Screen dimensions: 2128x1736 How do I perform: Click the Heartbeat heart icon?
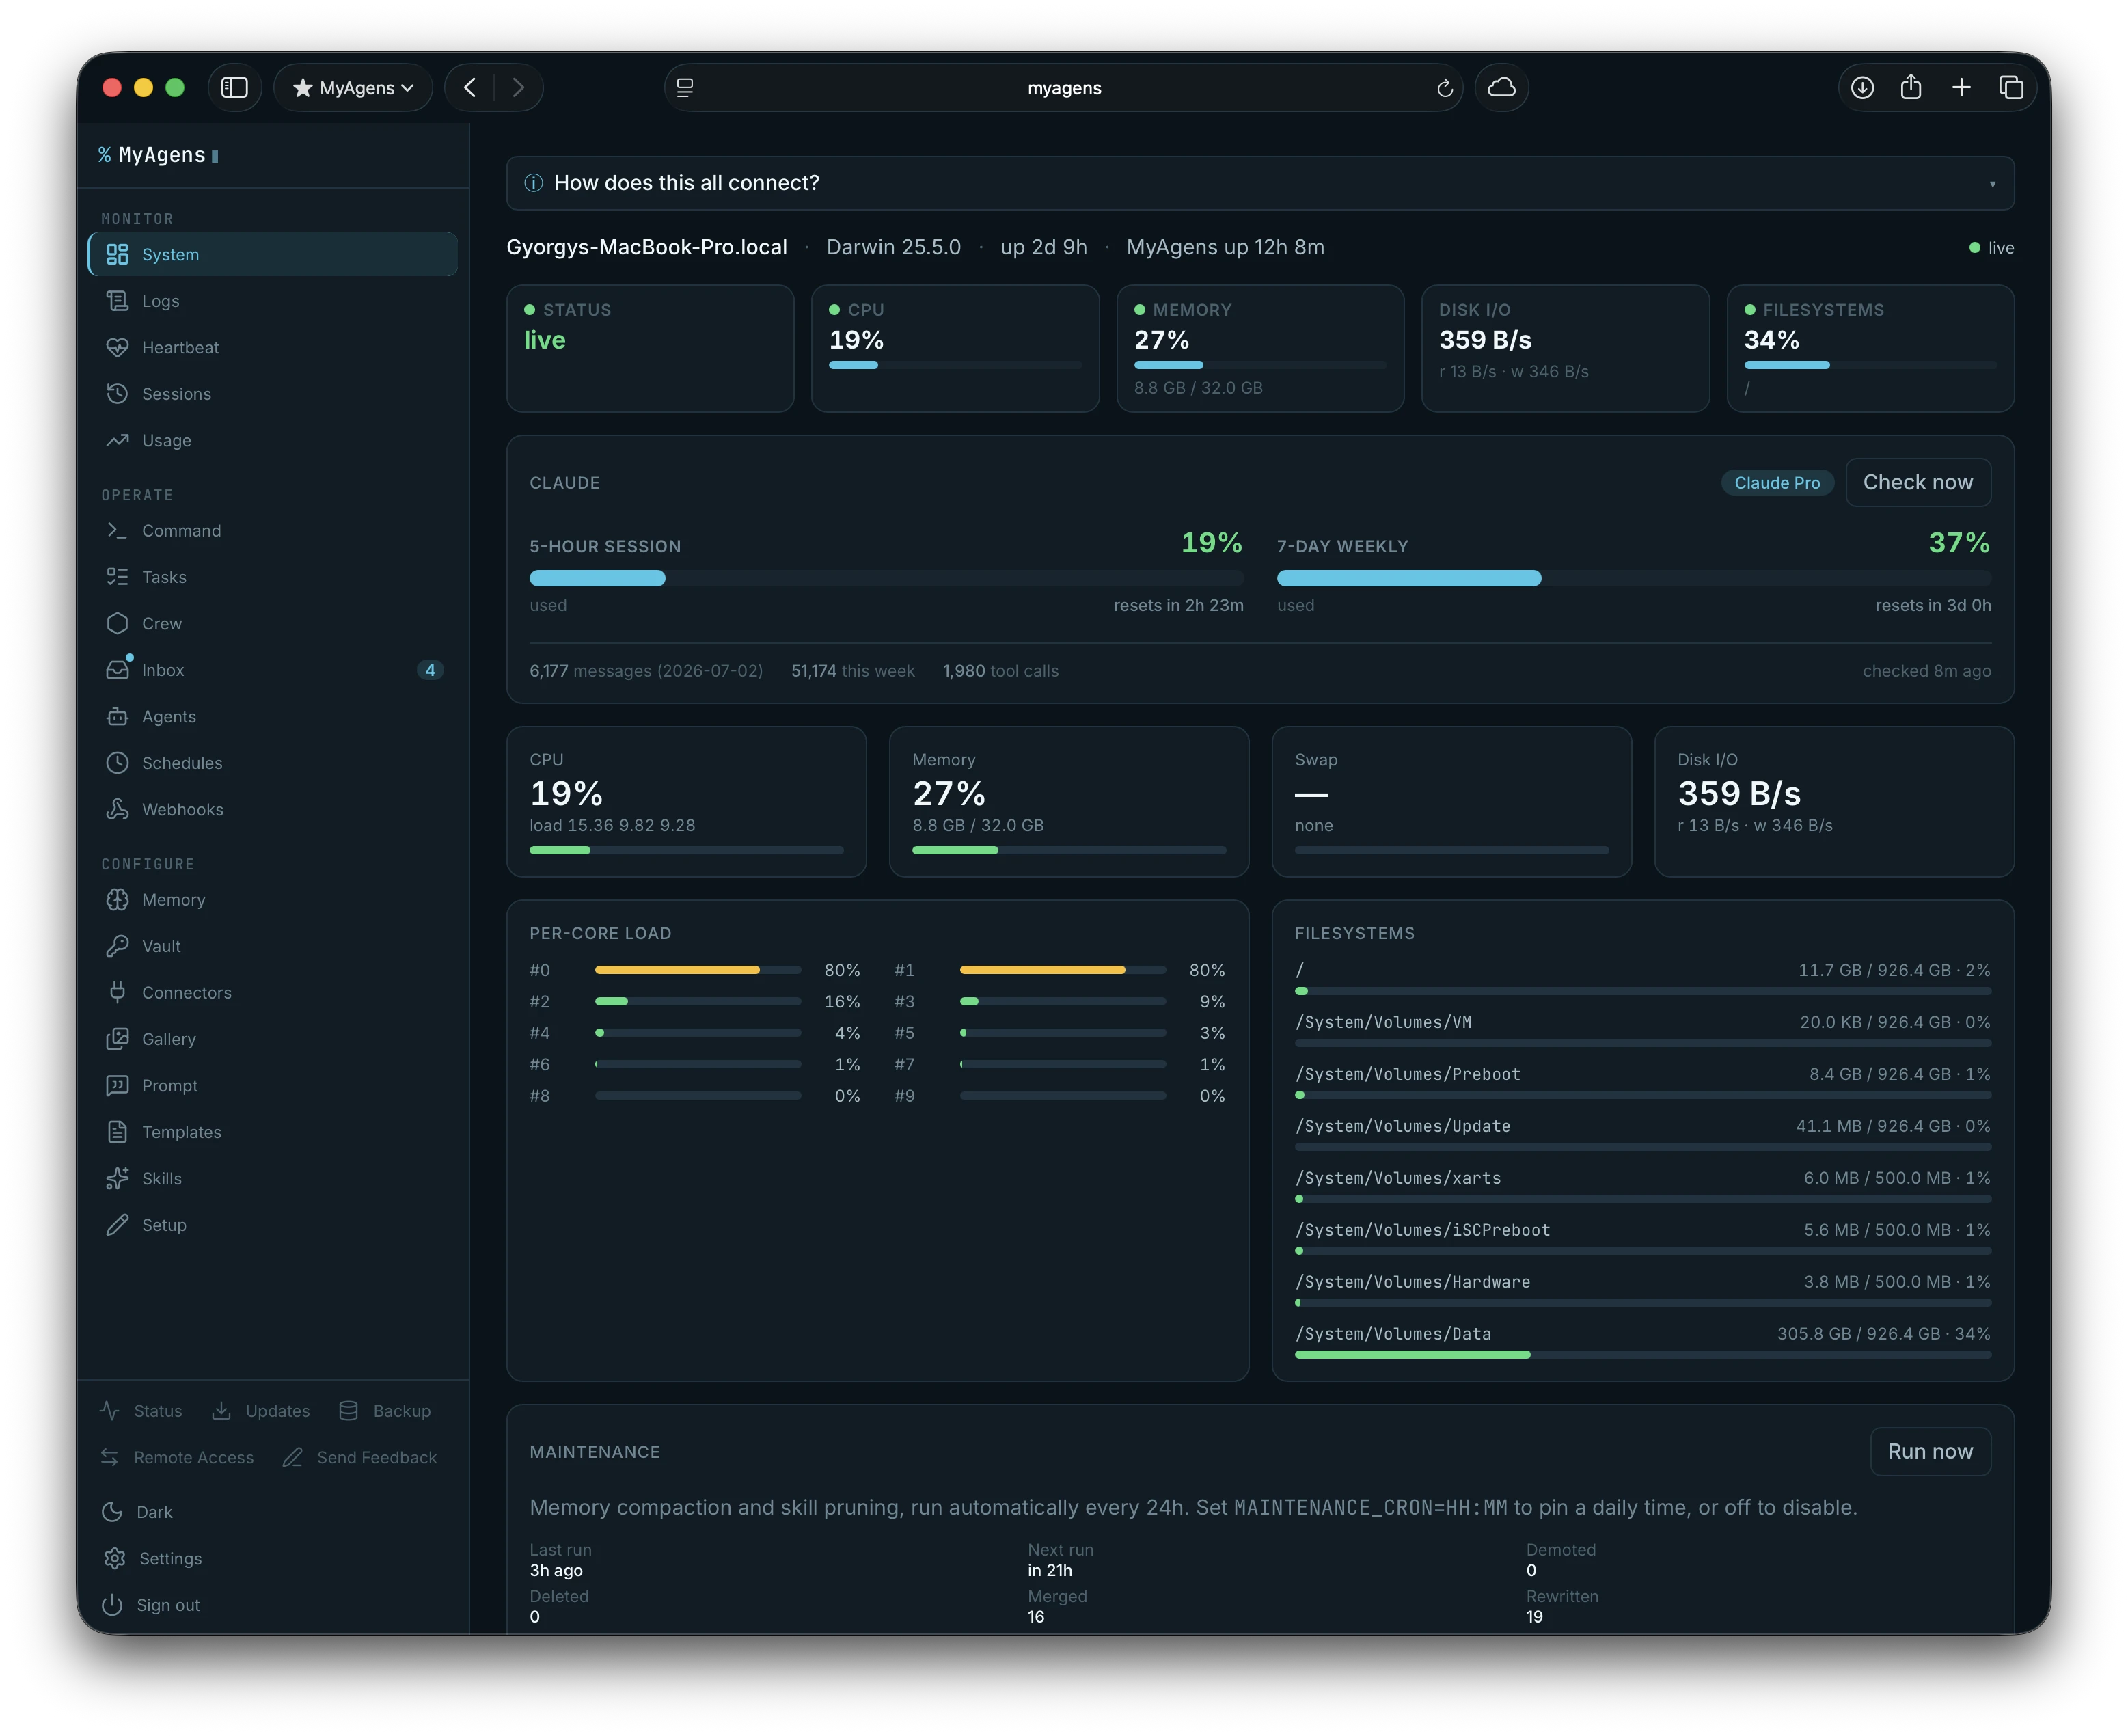117,347
